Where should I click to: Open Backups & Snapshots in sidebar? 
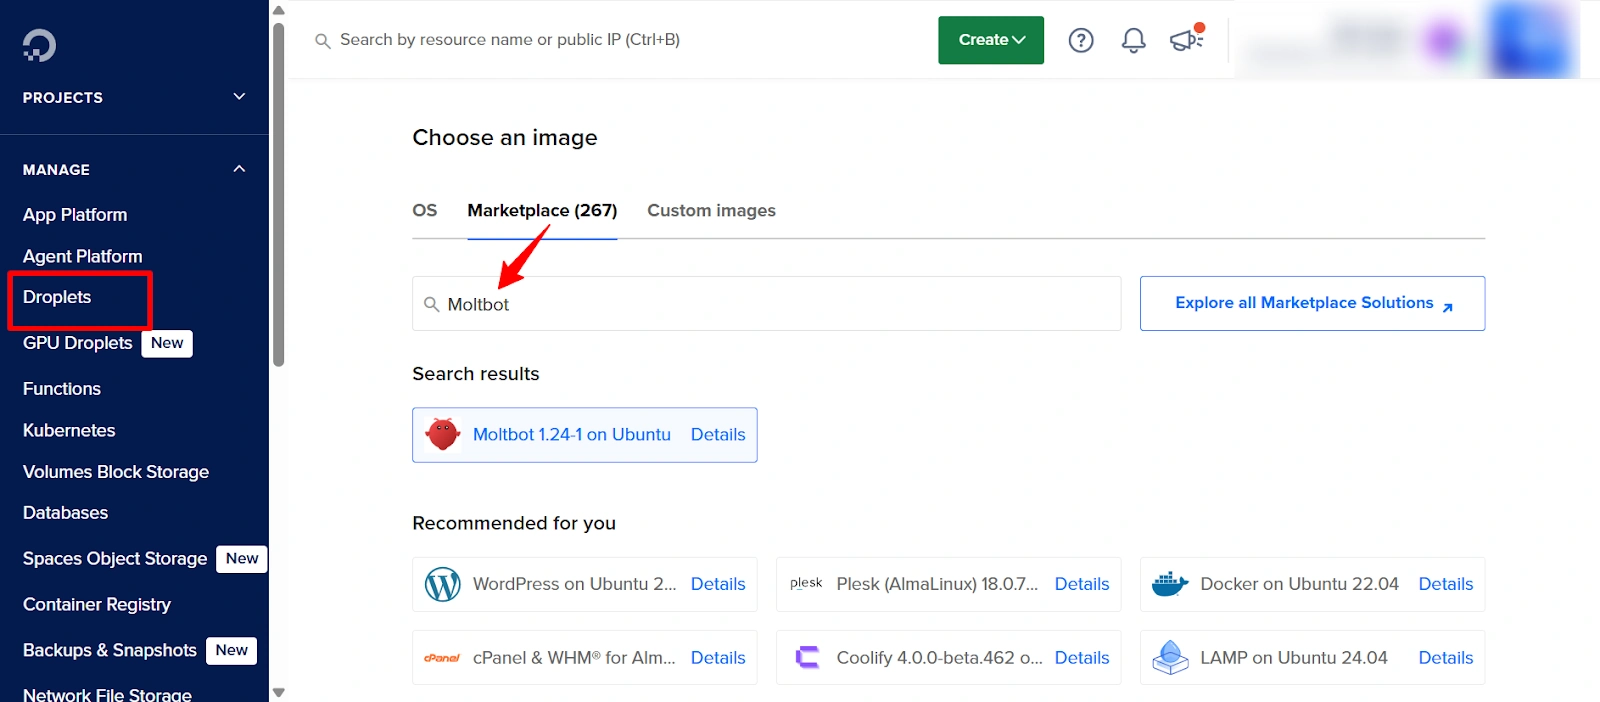[x=110, y=650]
